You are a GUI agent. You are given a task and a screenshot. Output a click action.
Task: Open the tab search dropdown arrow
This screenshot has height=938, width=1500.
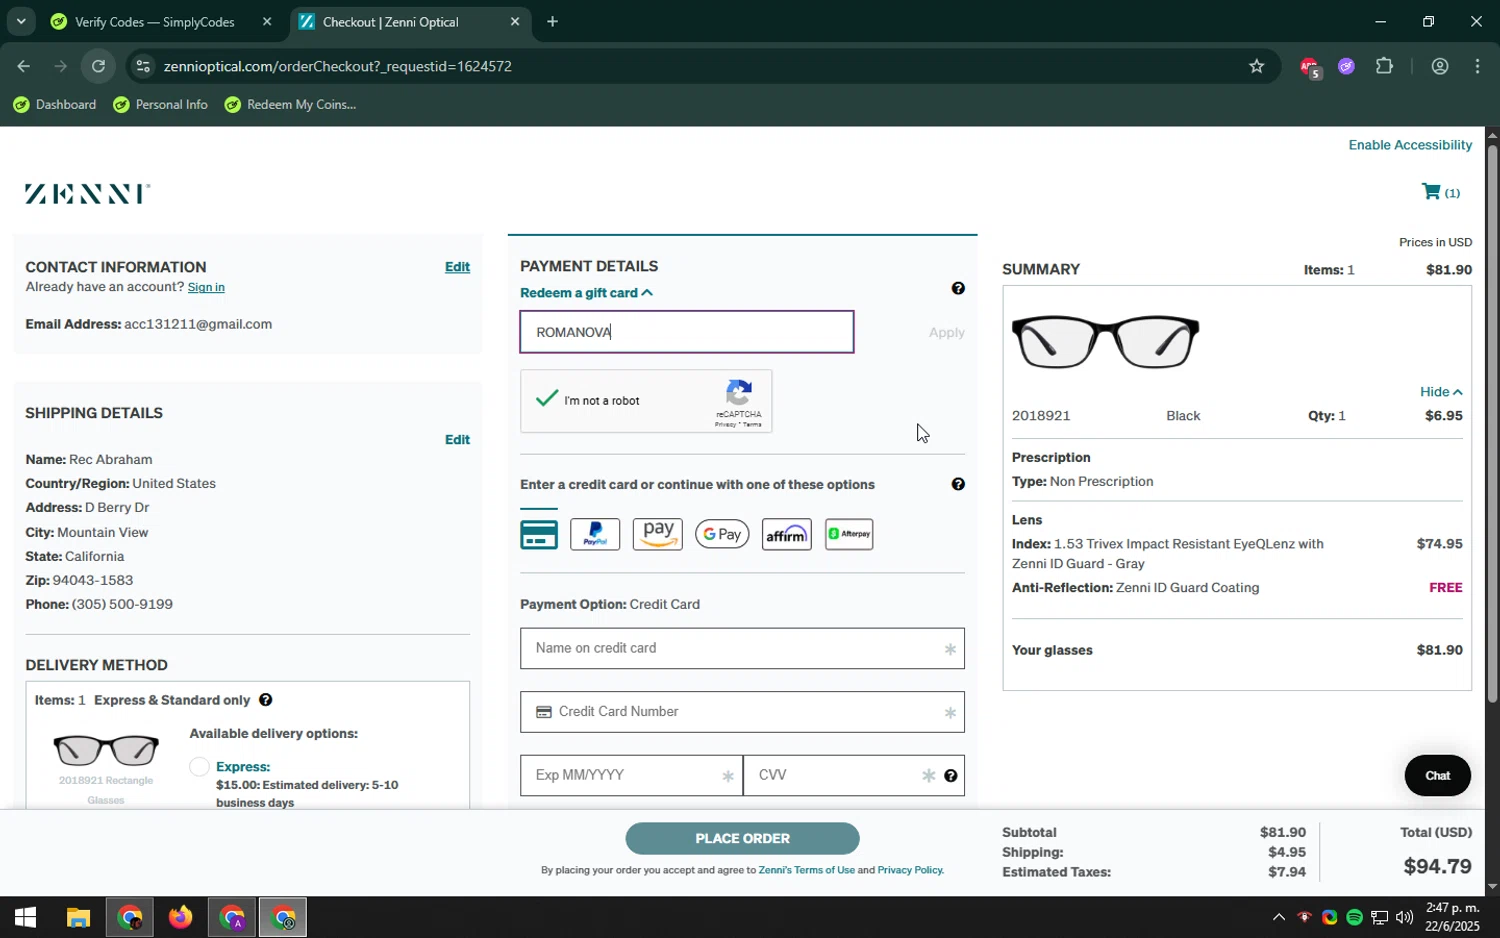coord(20,21)
